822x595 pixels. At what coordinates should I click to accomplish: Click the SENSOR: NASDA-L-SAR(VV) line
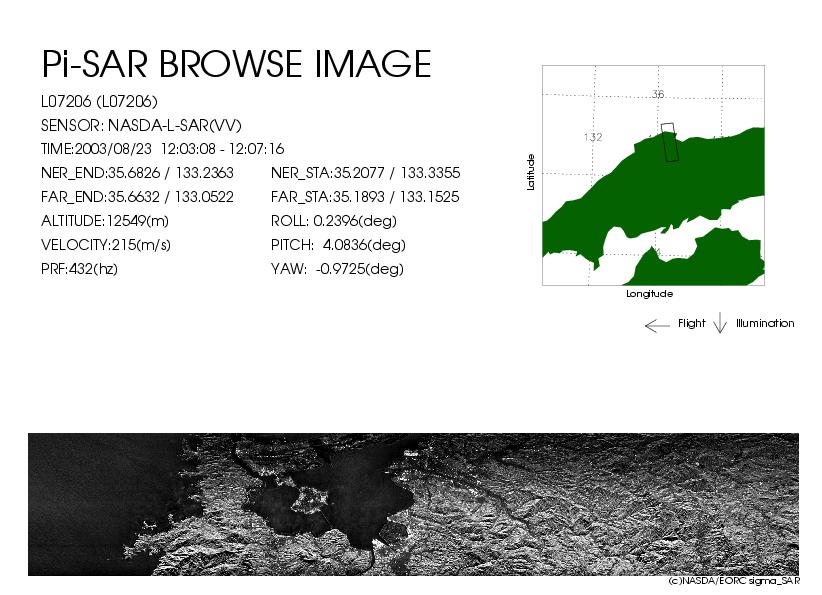tap(141, 126)
